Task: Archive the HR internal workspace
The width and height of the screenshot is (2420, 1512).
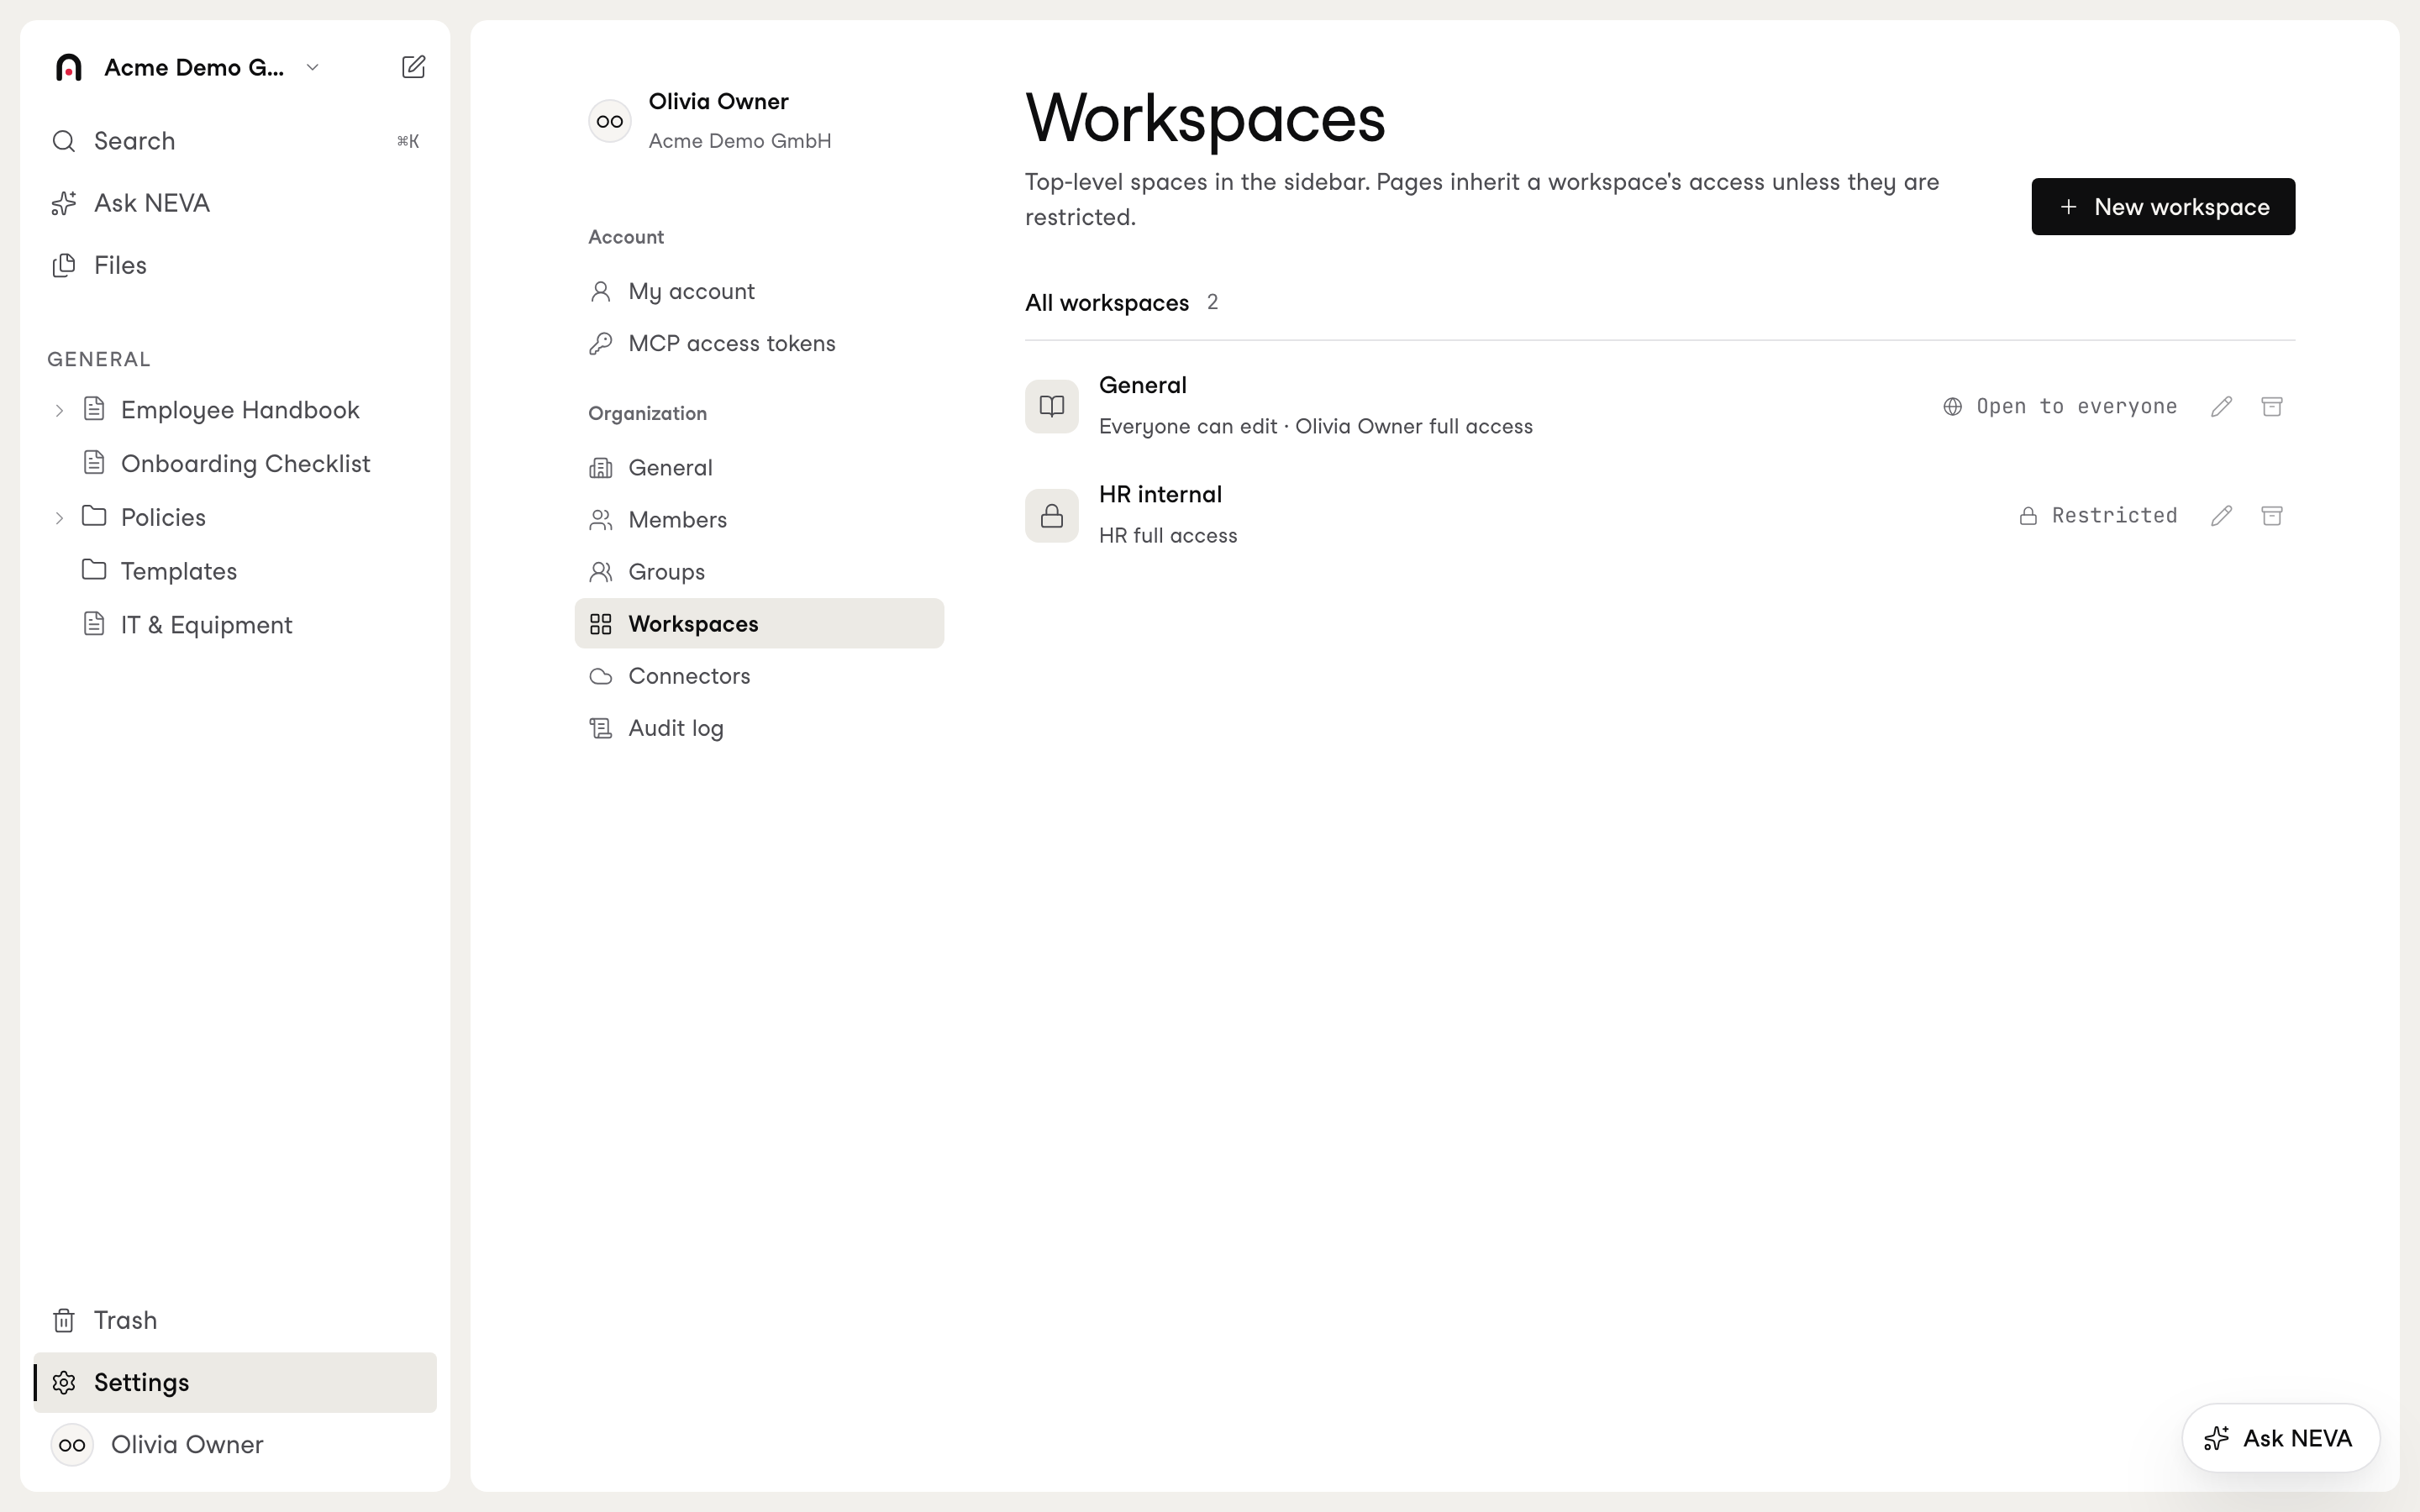Action: [2272, 515]
